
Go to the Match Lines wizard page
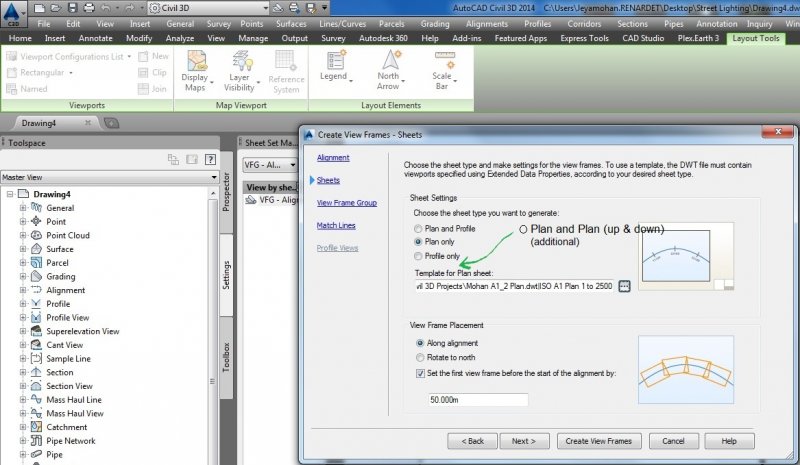[336, 225]
